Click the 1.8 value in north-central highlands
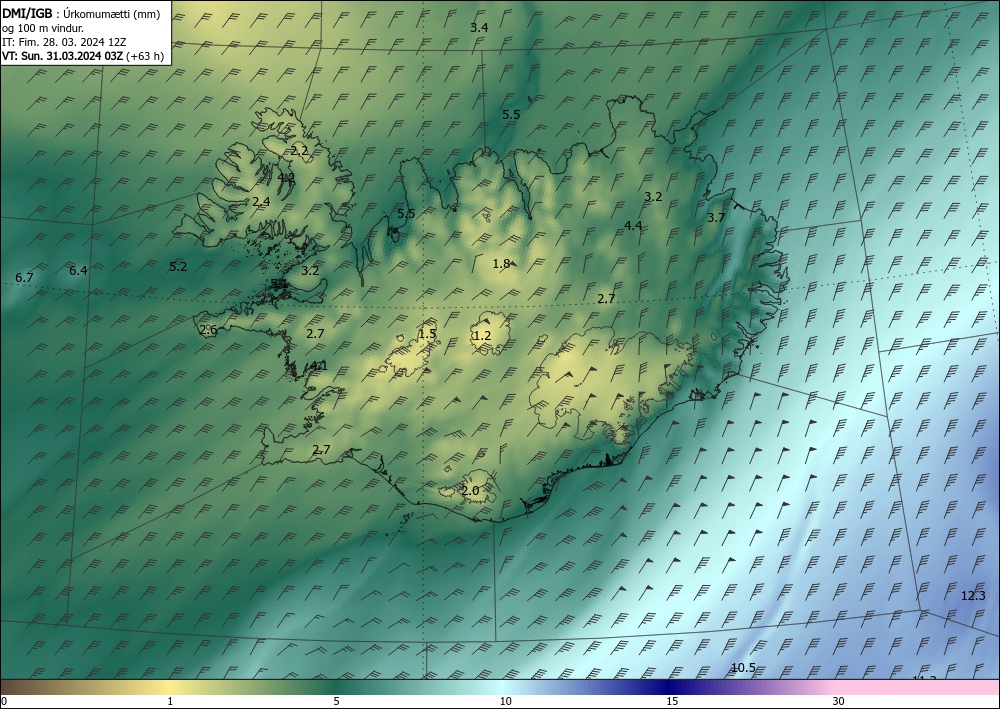This screenshot has width=1000, height=709. point(501,263)
